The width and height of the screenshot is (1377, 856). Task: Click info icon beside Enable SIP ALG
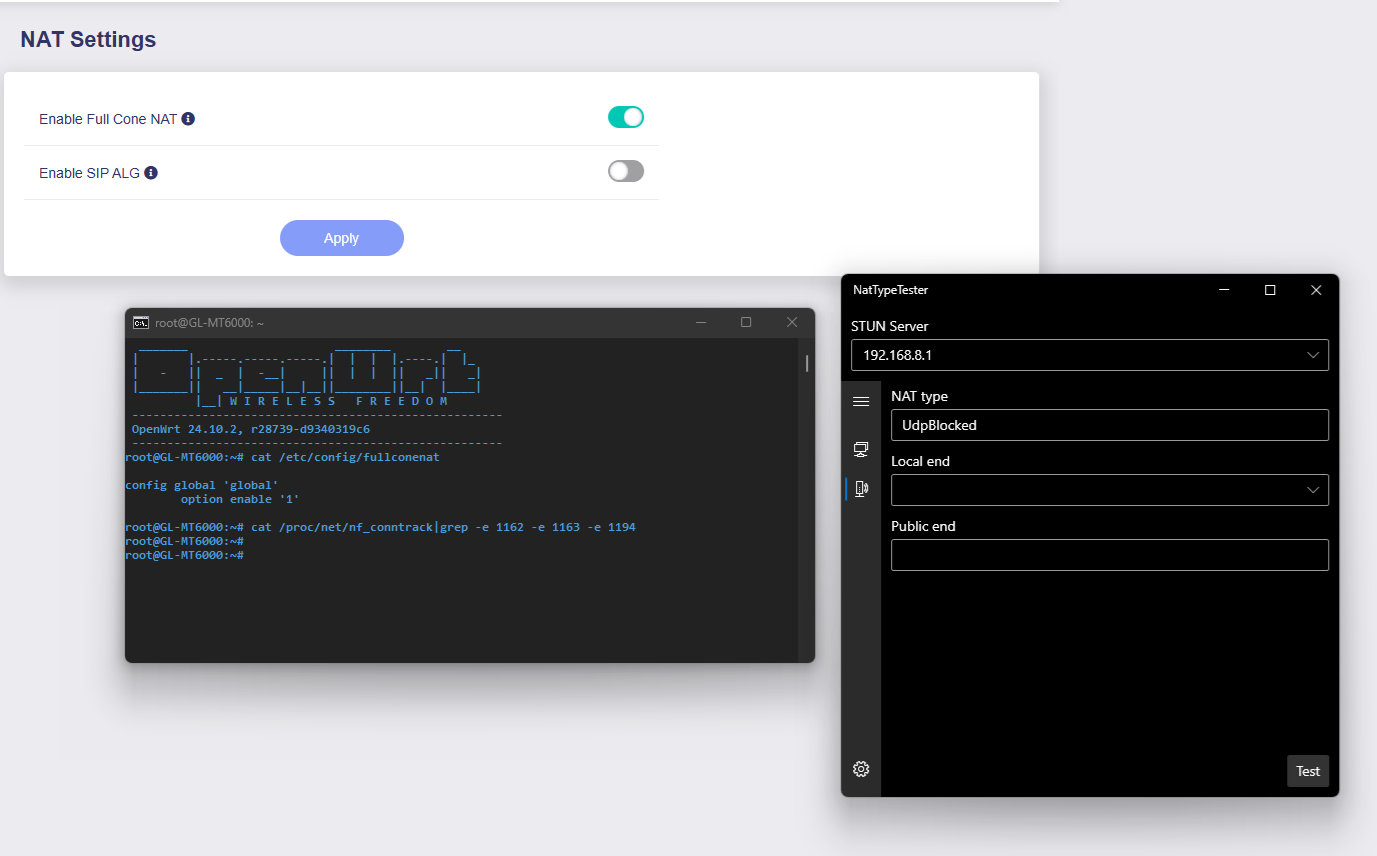pos(151,173)
